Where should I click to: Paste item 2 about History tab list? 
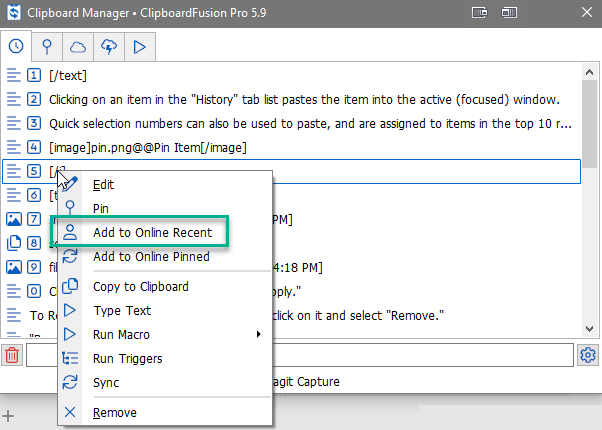(x=291, y=100)
